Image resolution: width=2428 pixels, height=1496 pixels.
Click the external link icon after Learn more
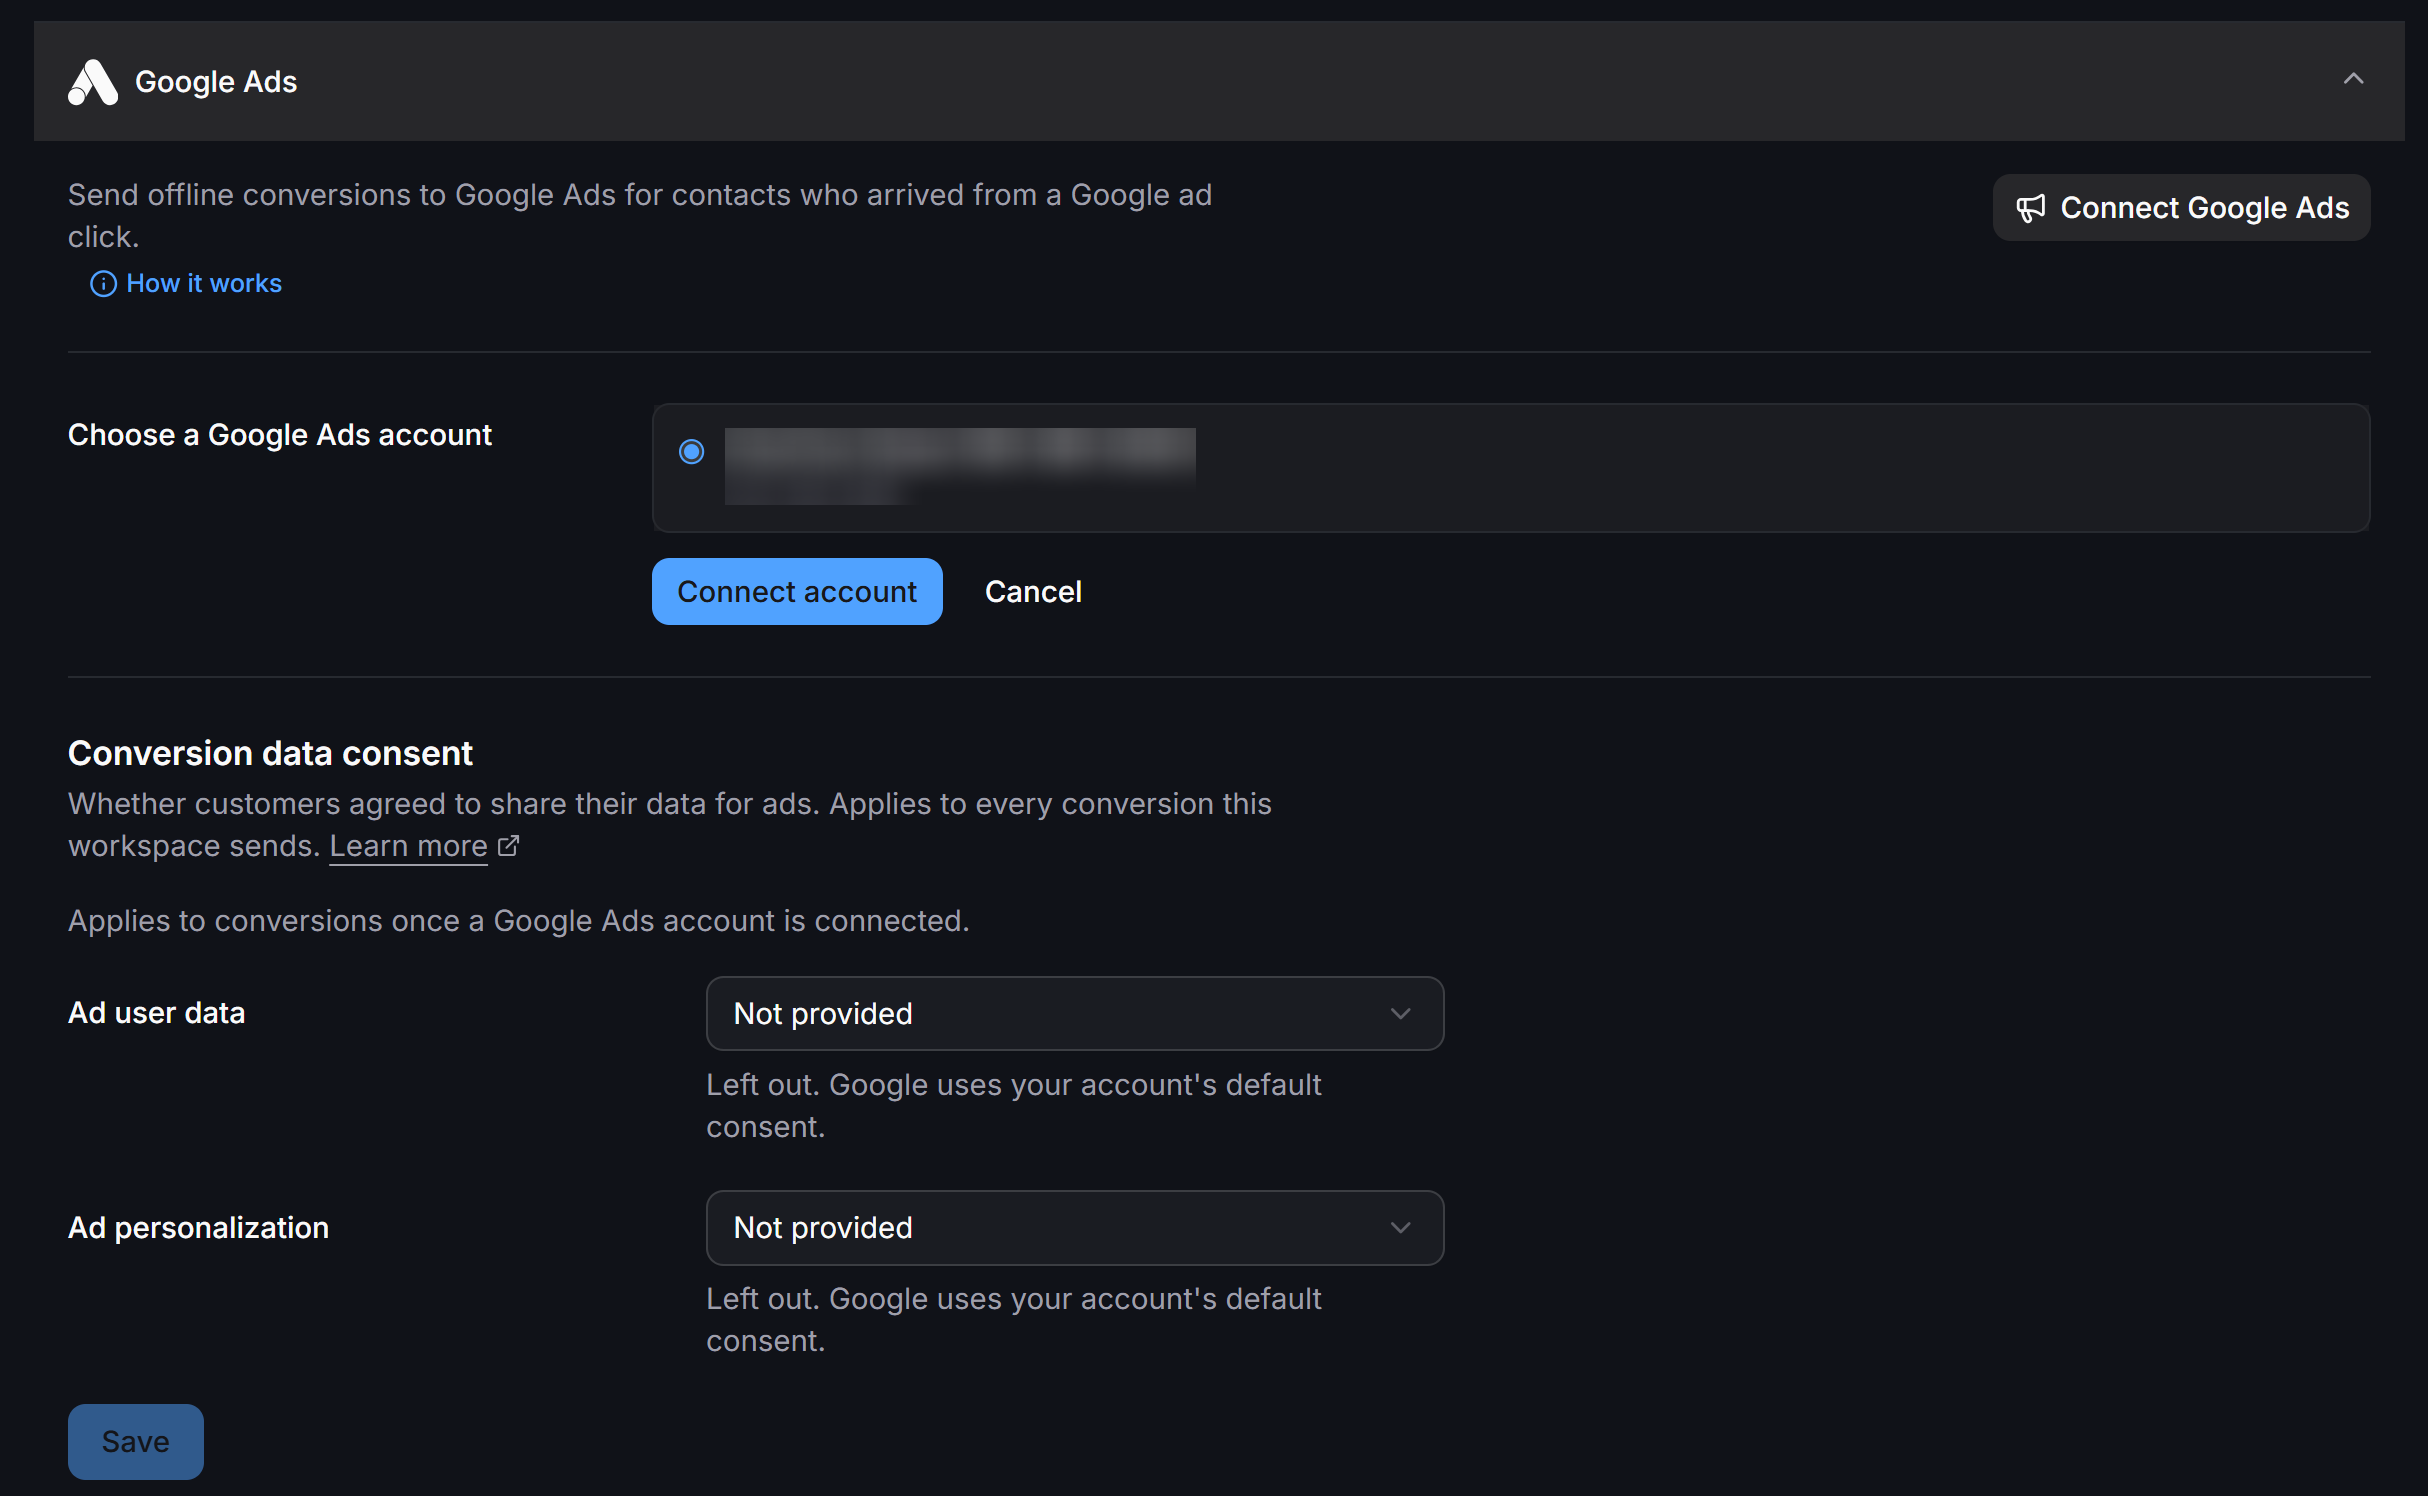click(x=508, y=846)
